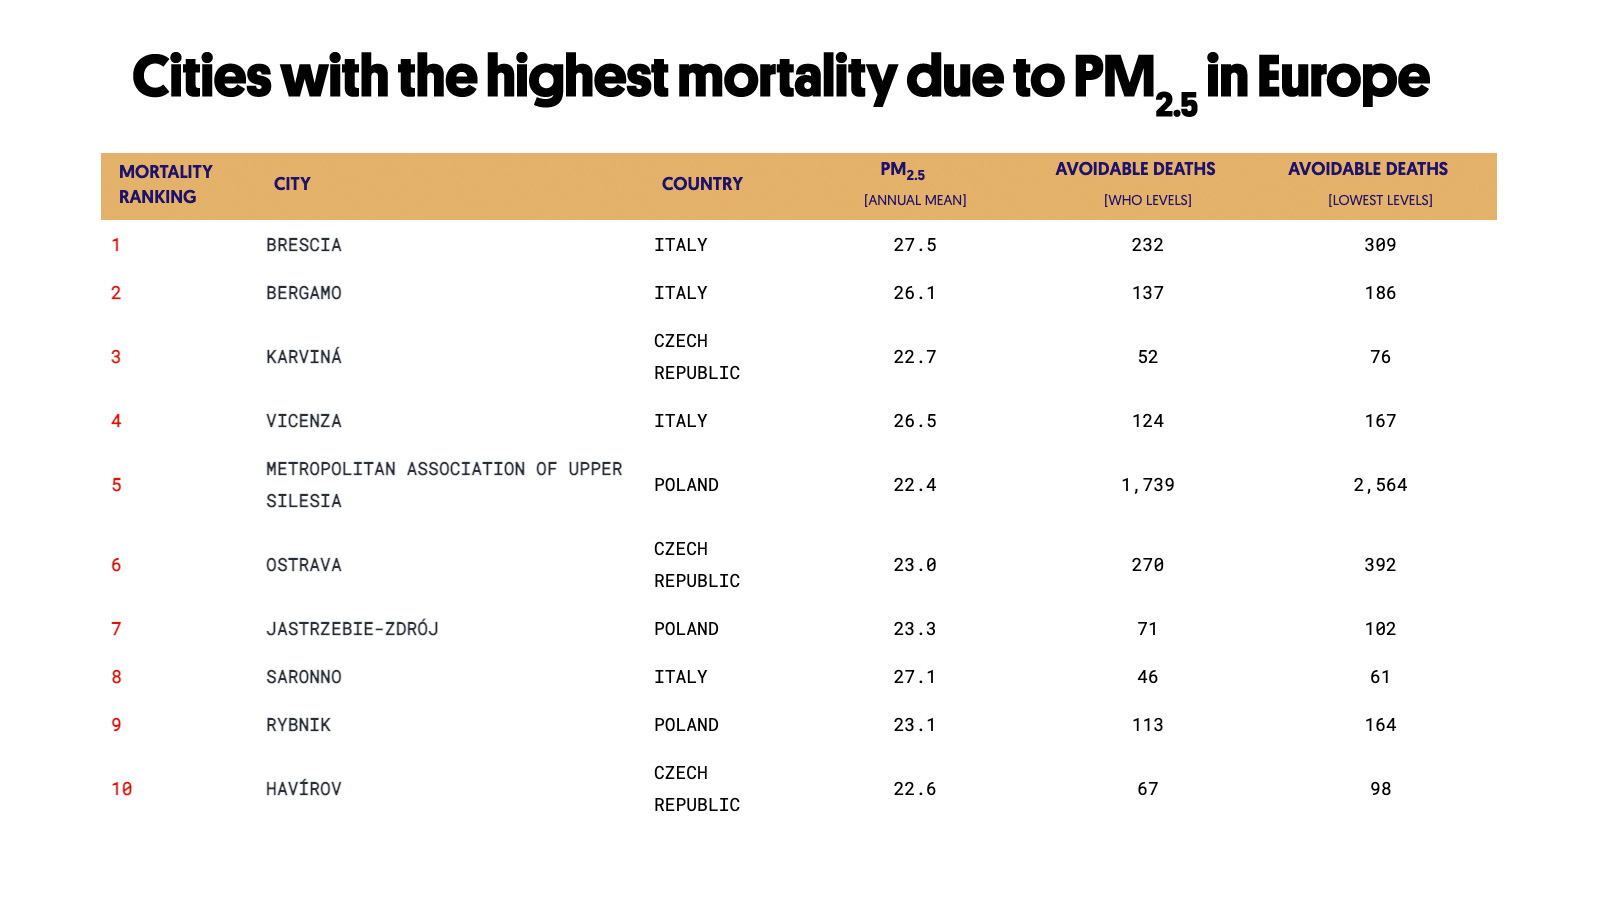The image size is (1600, 900).
Task: Click the City column header
Action: tap(292, 184)
